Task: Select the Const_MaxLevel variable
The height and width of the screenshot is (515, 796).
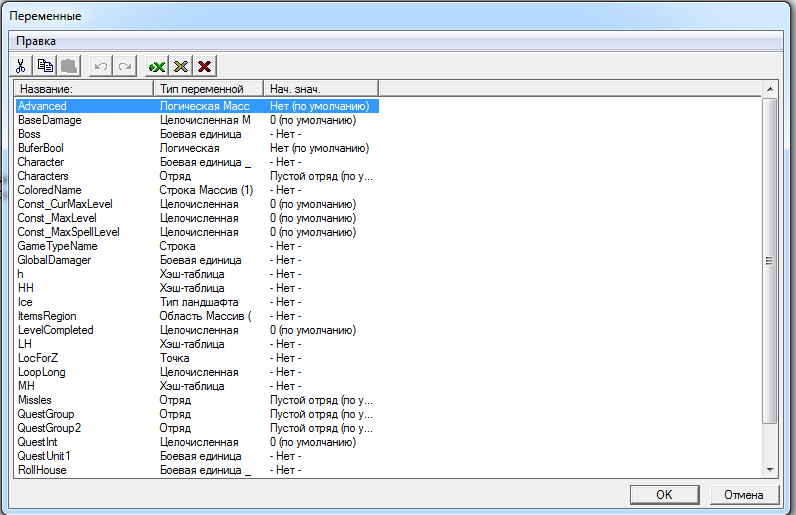Action: [x=57, y=218]
